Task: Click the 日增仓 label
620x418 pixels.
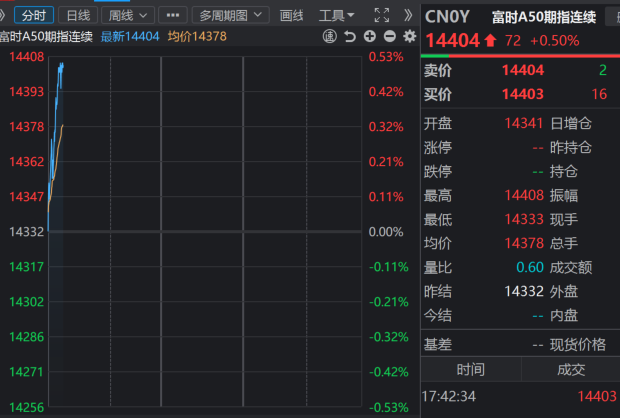Action: [571, 124]
